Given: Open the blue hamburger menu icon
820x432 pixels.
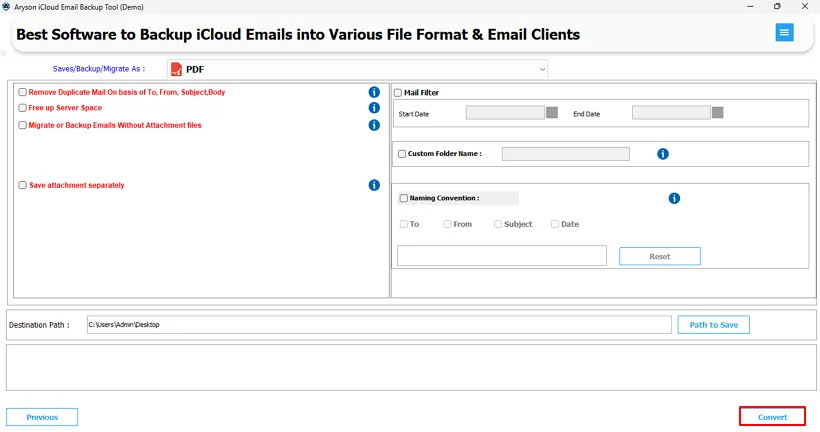Looking at the screenshot, I should point(784,32).
